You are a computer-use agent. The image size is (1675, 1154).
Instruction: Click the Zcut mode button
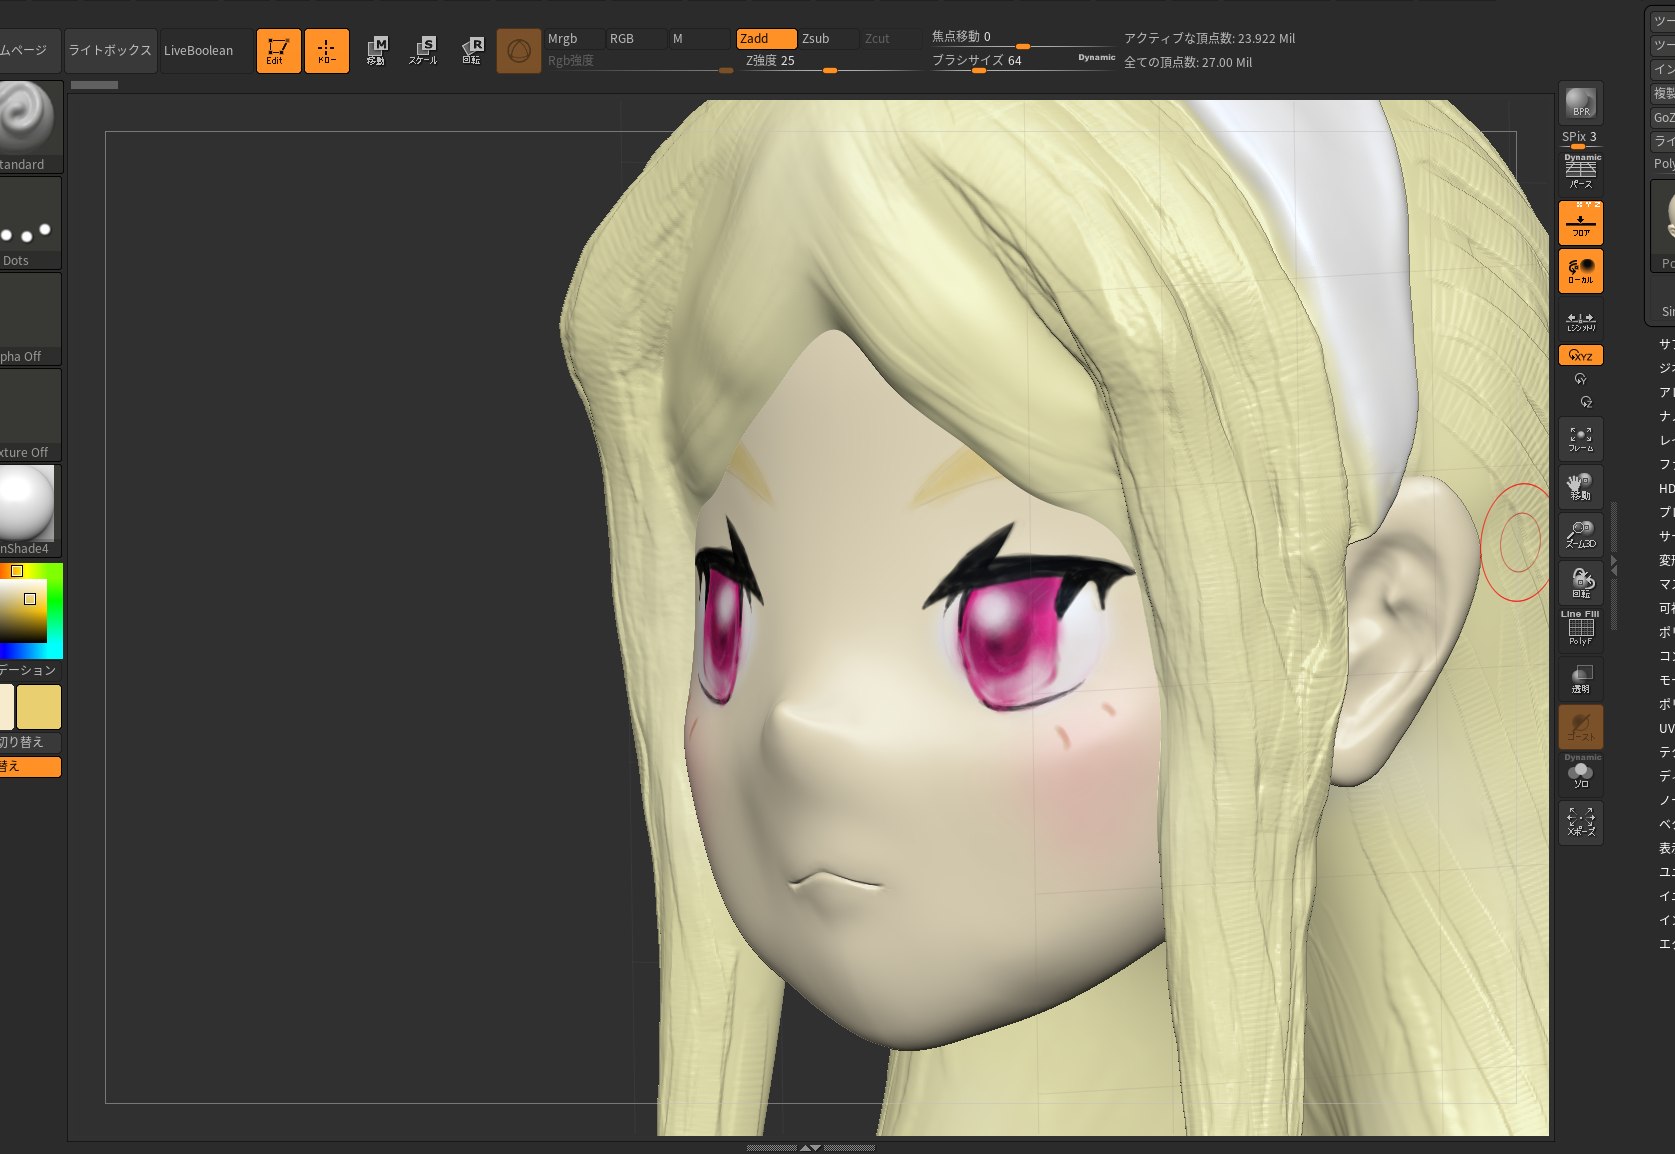(x=890, y=38)
